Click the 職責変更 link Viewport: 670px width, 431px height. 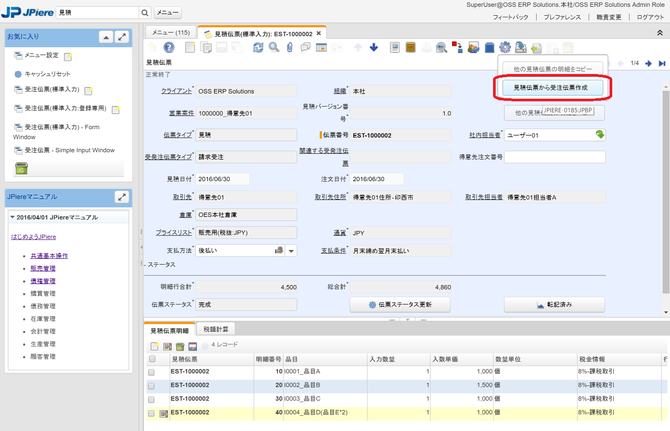coord(609,17)
